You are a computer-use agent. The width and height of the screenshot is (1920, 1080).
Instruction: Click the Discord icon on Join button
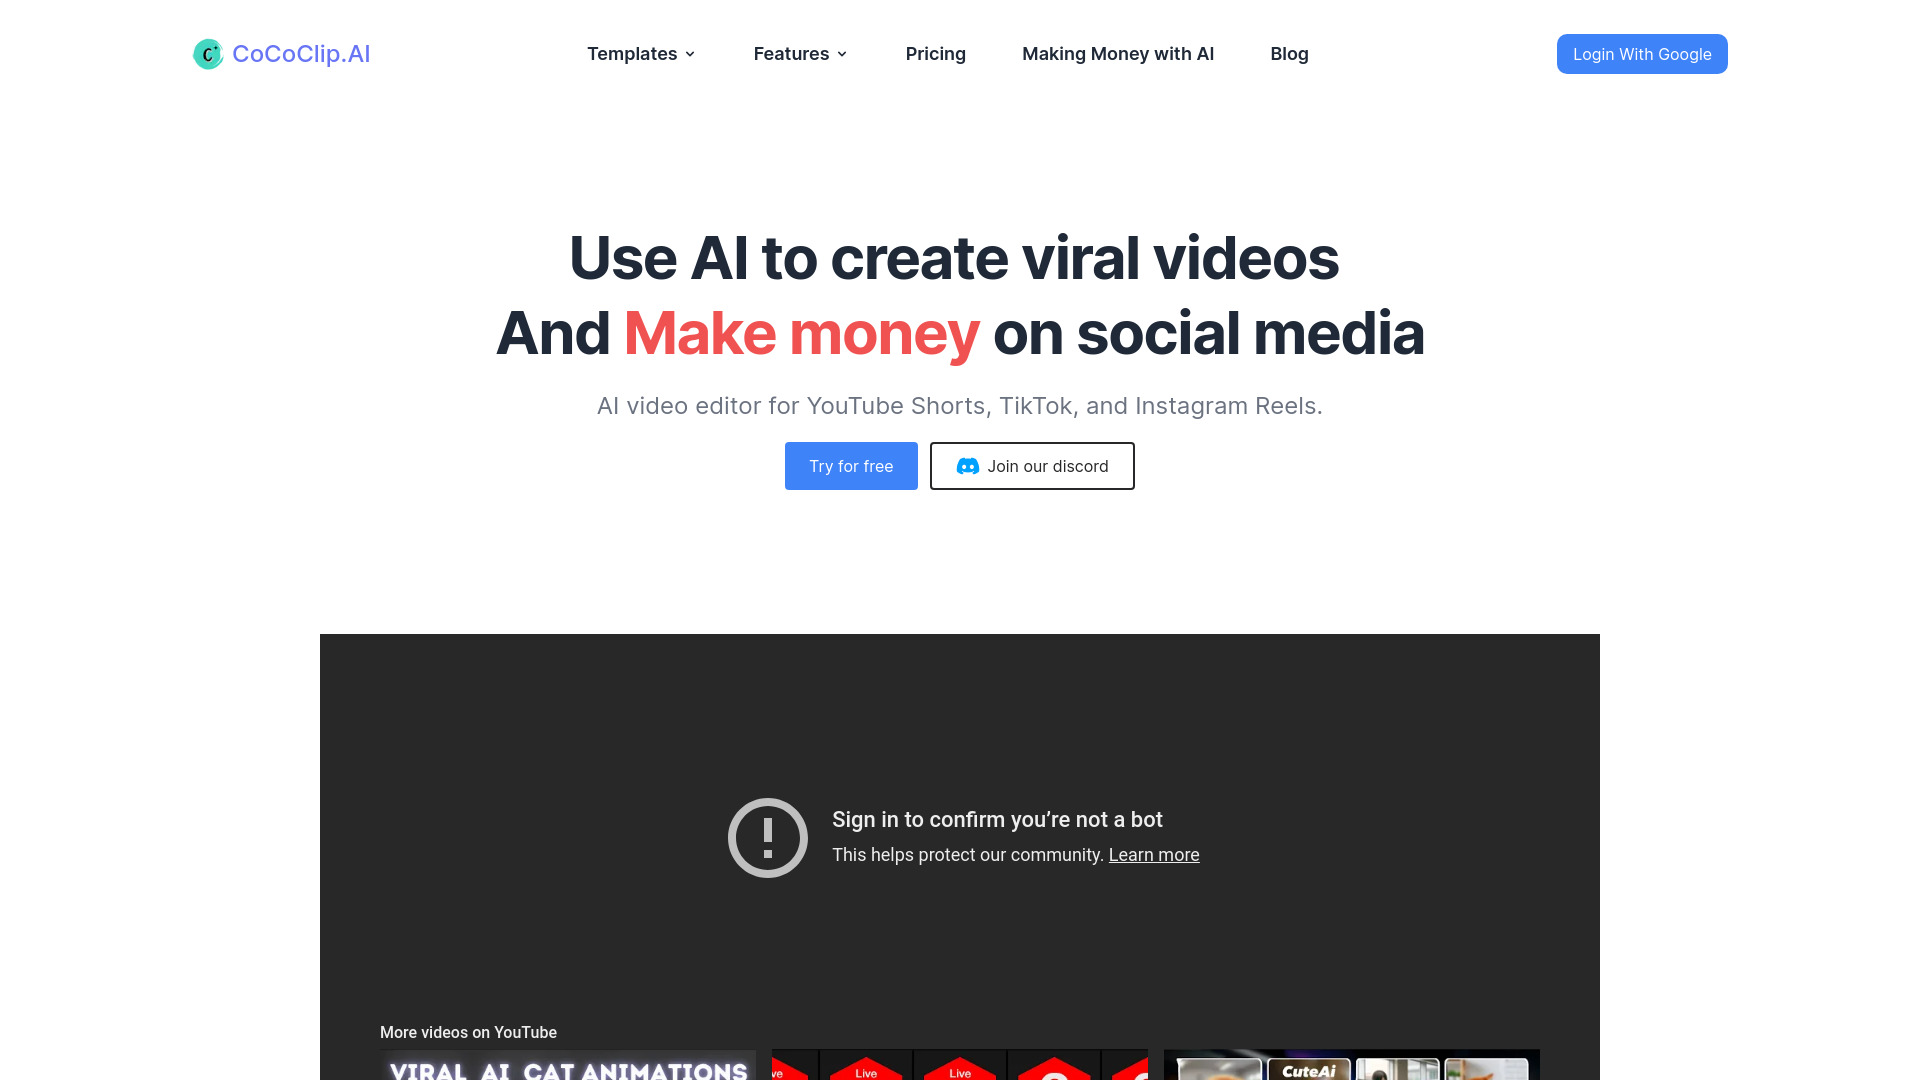967,465
